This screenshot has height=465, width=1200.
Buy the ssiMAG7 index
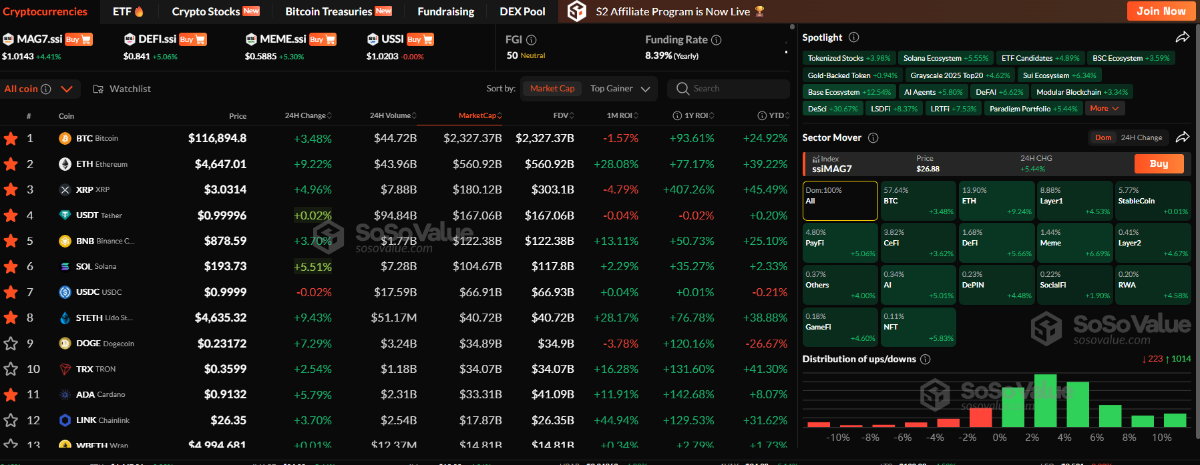click(1159, 164)
